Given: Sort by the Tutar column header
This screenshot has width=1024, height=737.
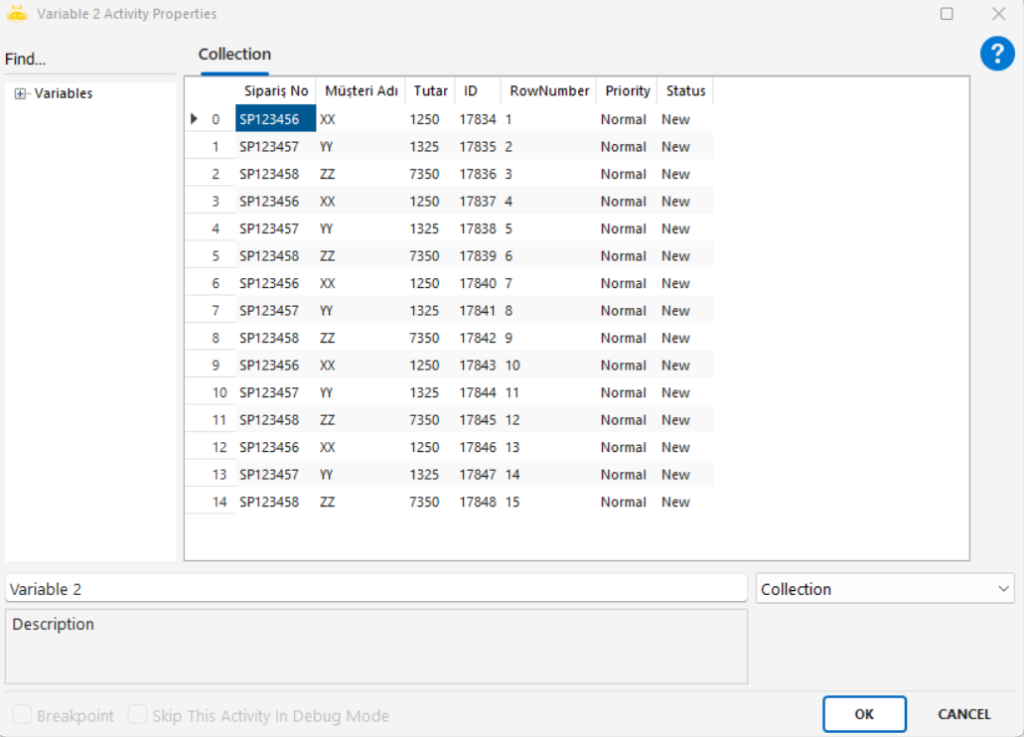Looking at the screenshot, I should tap(430, 91).
